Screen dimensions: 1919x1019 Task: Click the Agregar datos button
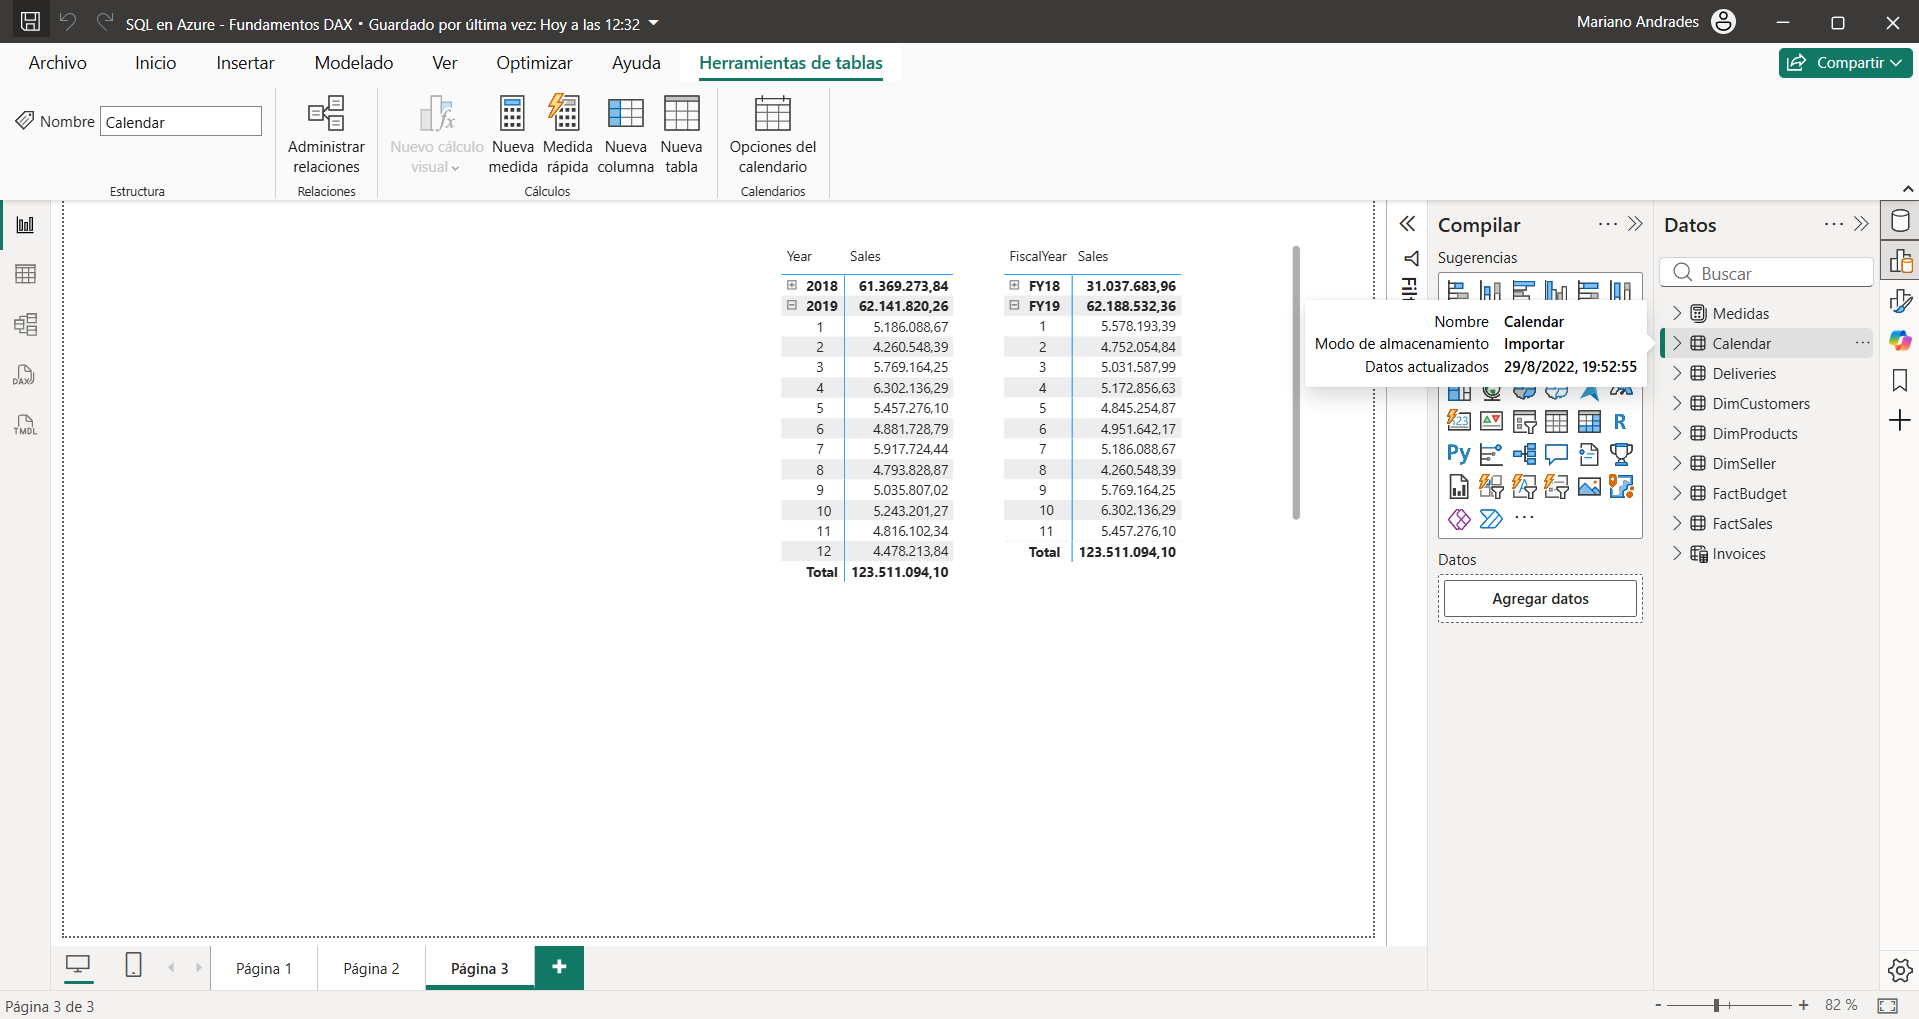coord(1539,599)
